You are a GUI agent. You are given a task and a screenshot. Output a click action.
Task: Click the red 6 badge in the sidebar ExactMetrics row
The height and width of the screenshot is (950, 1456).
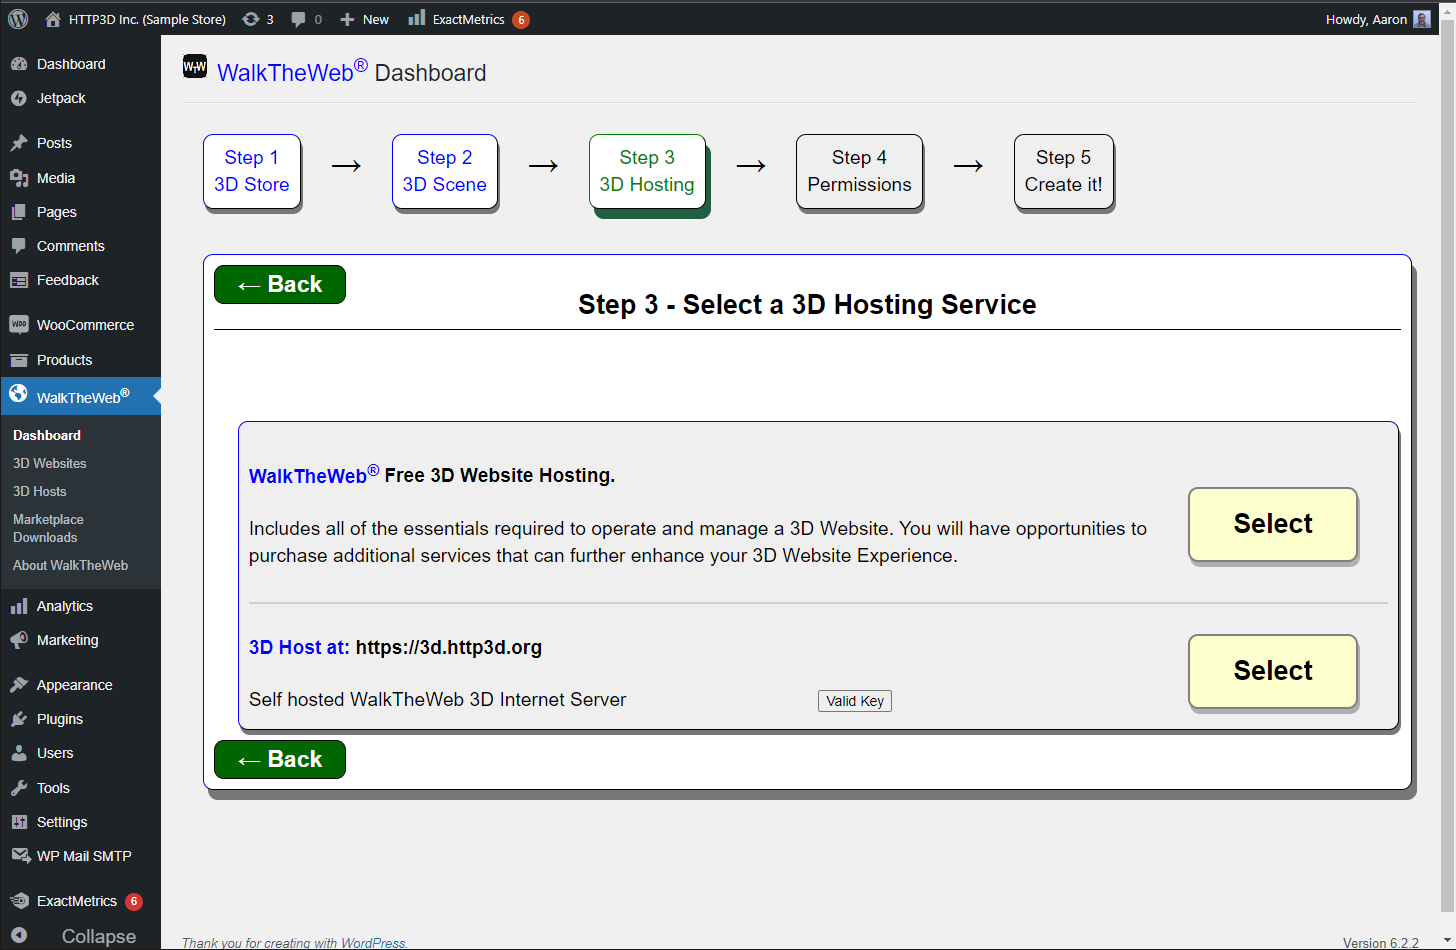134,901
